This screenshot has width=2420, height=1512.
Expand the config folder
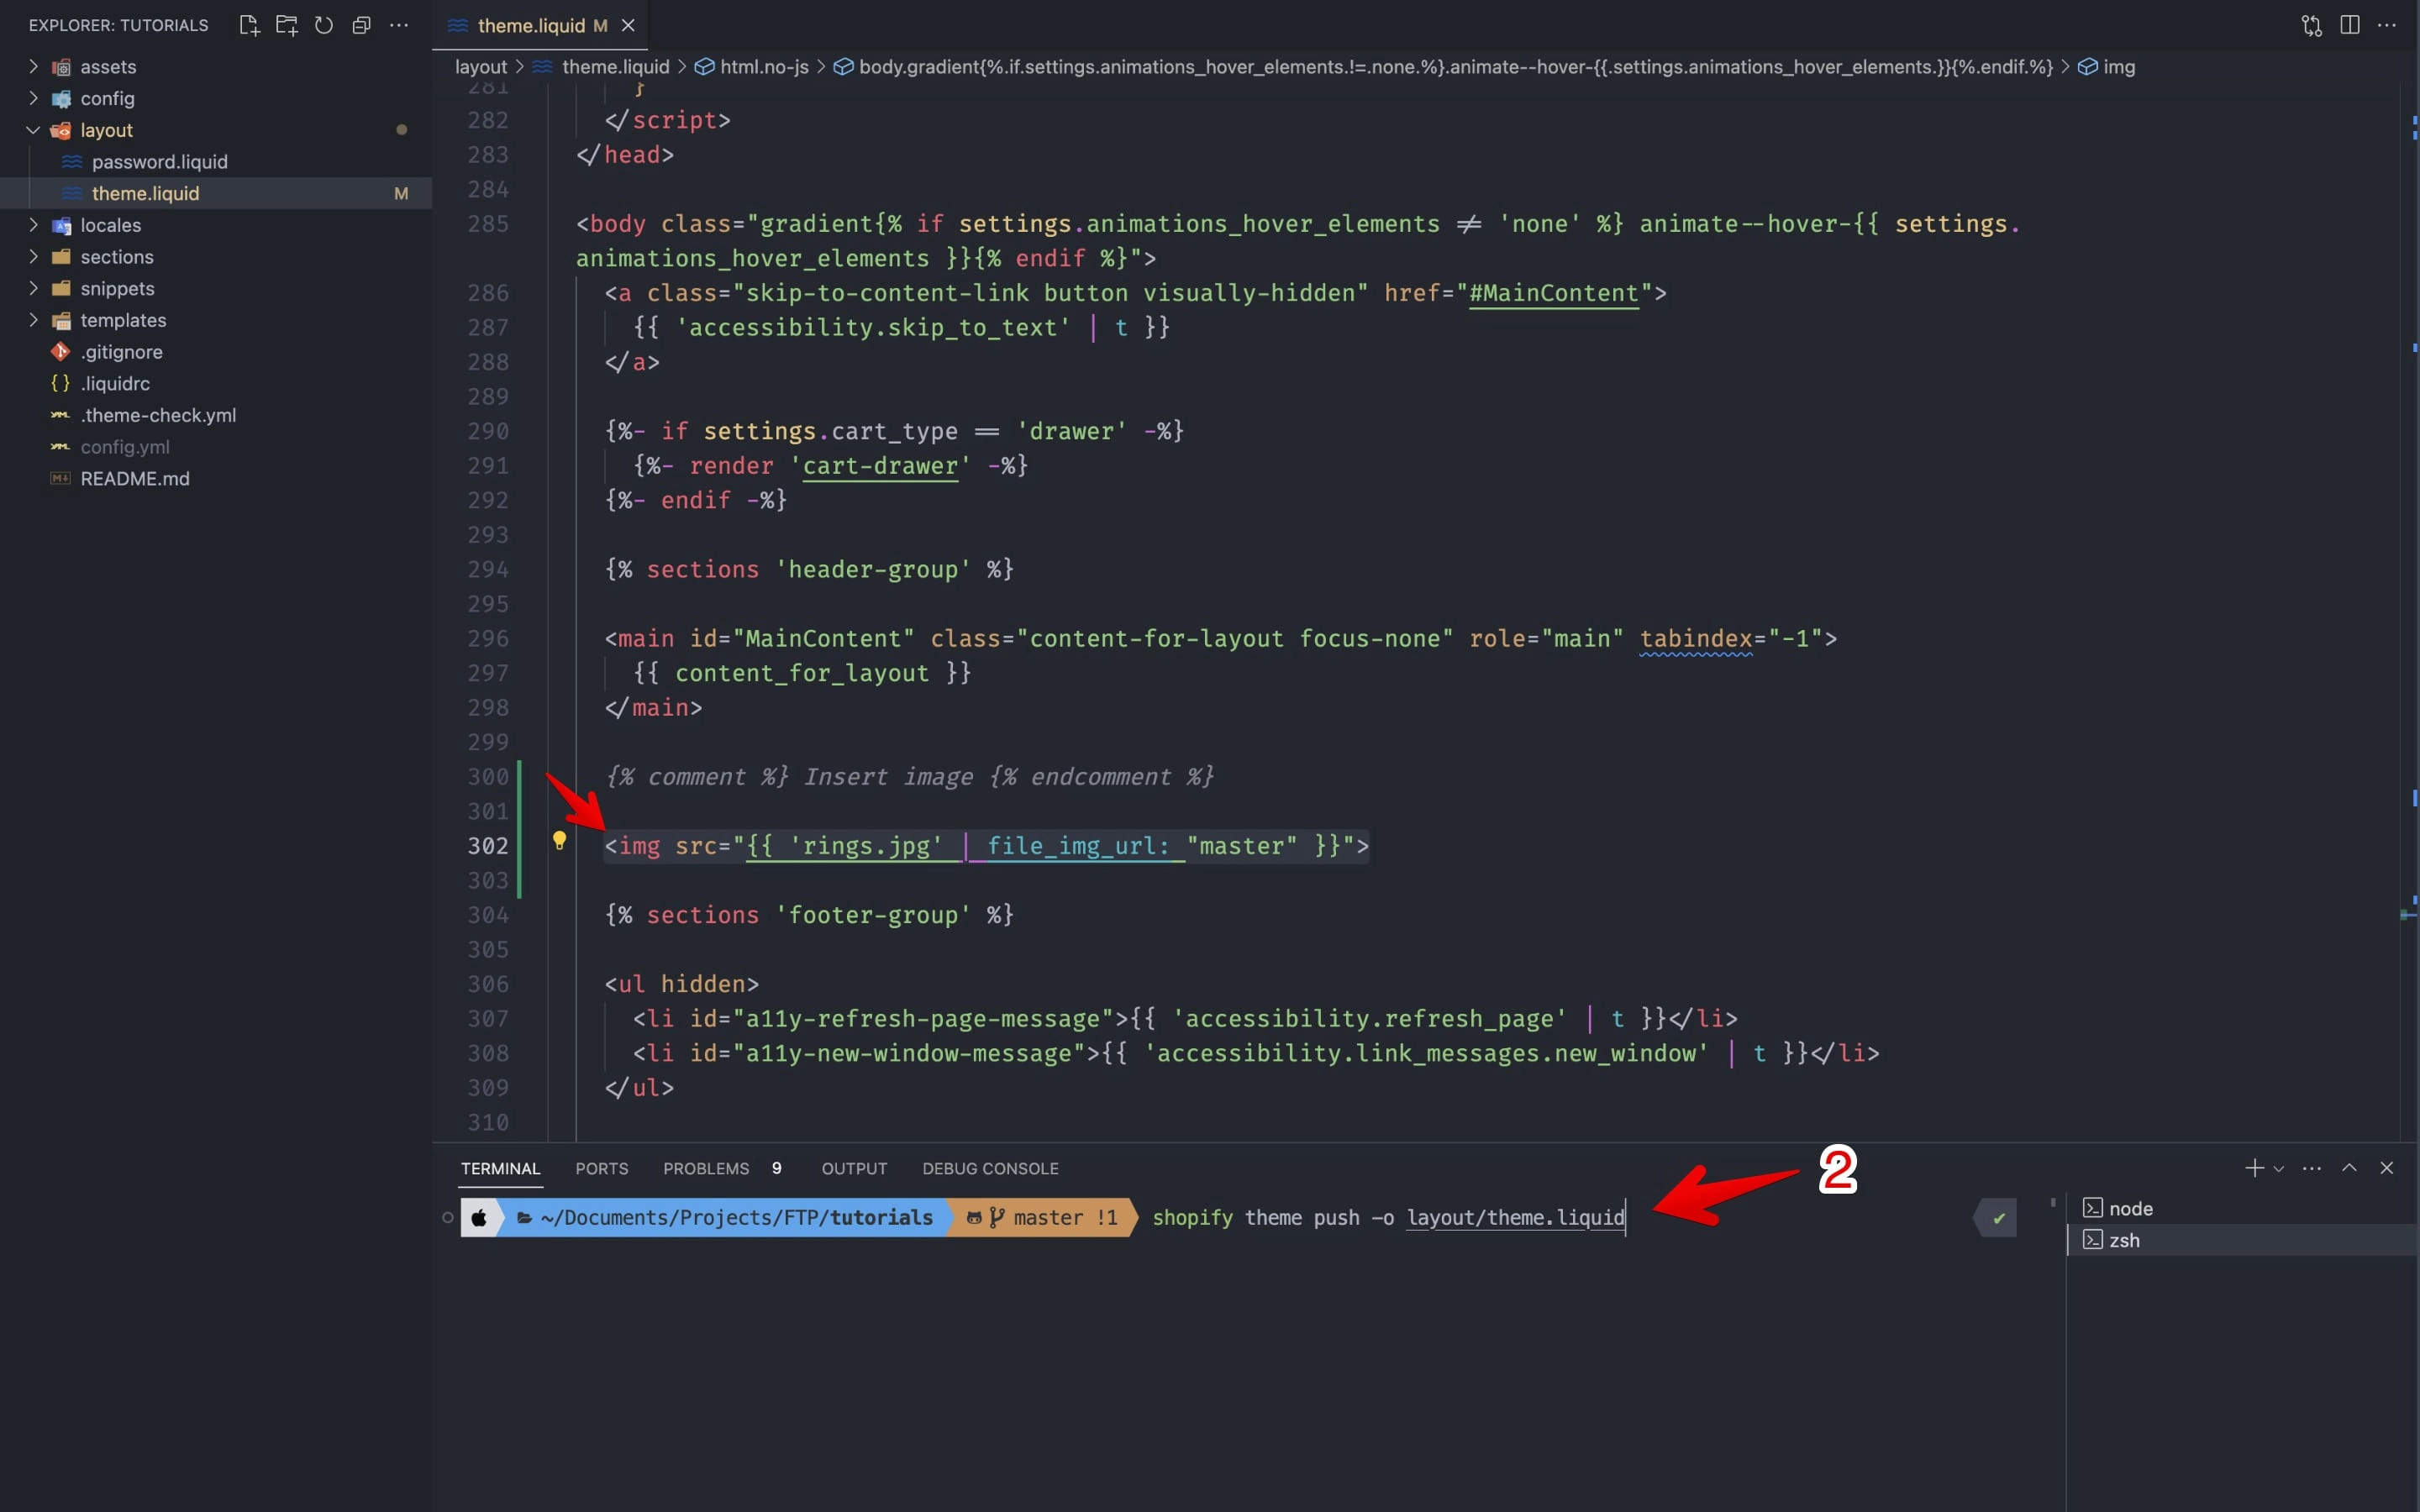coord(216,98)
